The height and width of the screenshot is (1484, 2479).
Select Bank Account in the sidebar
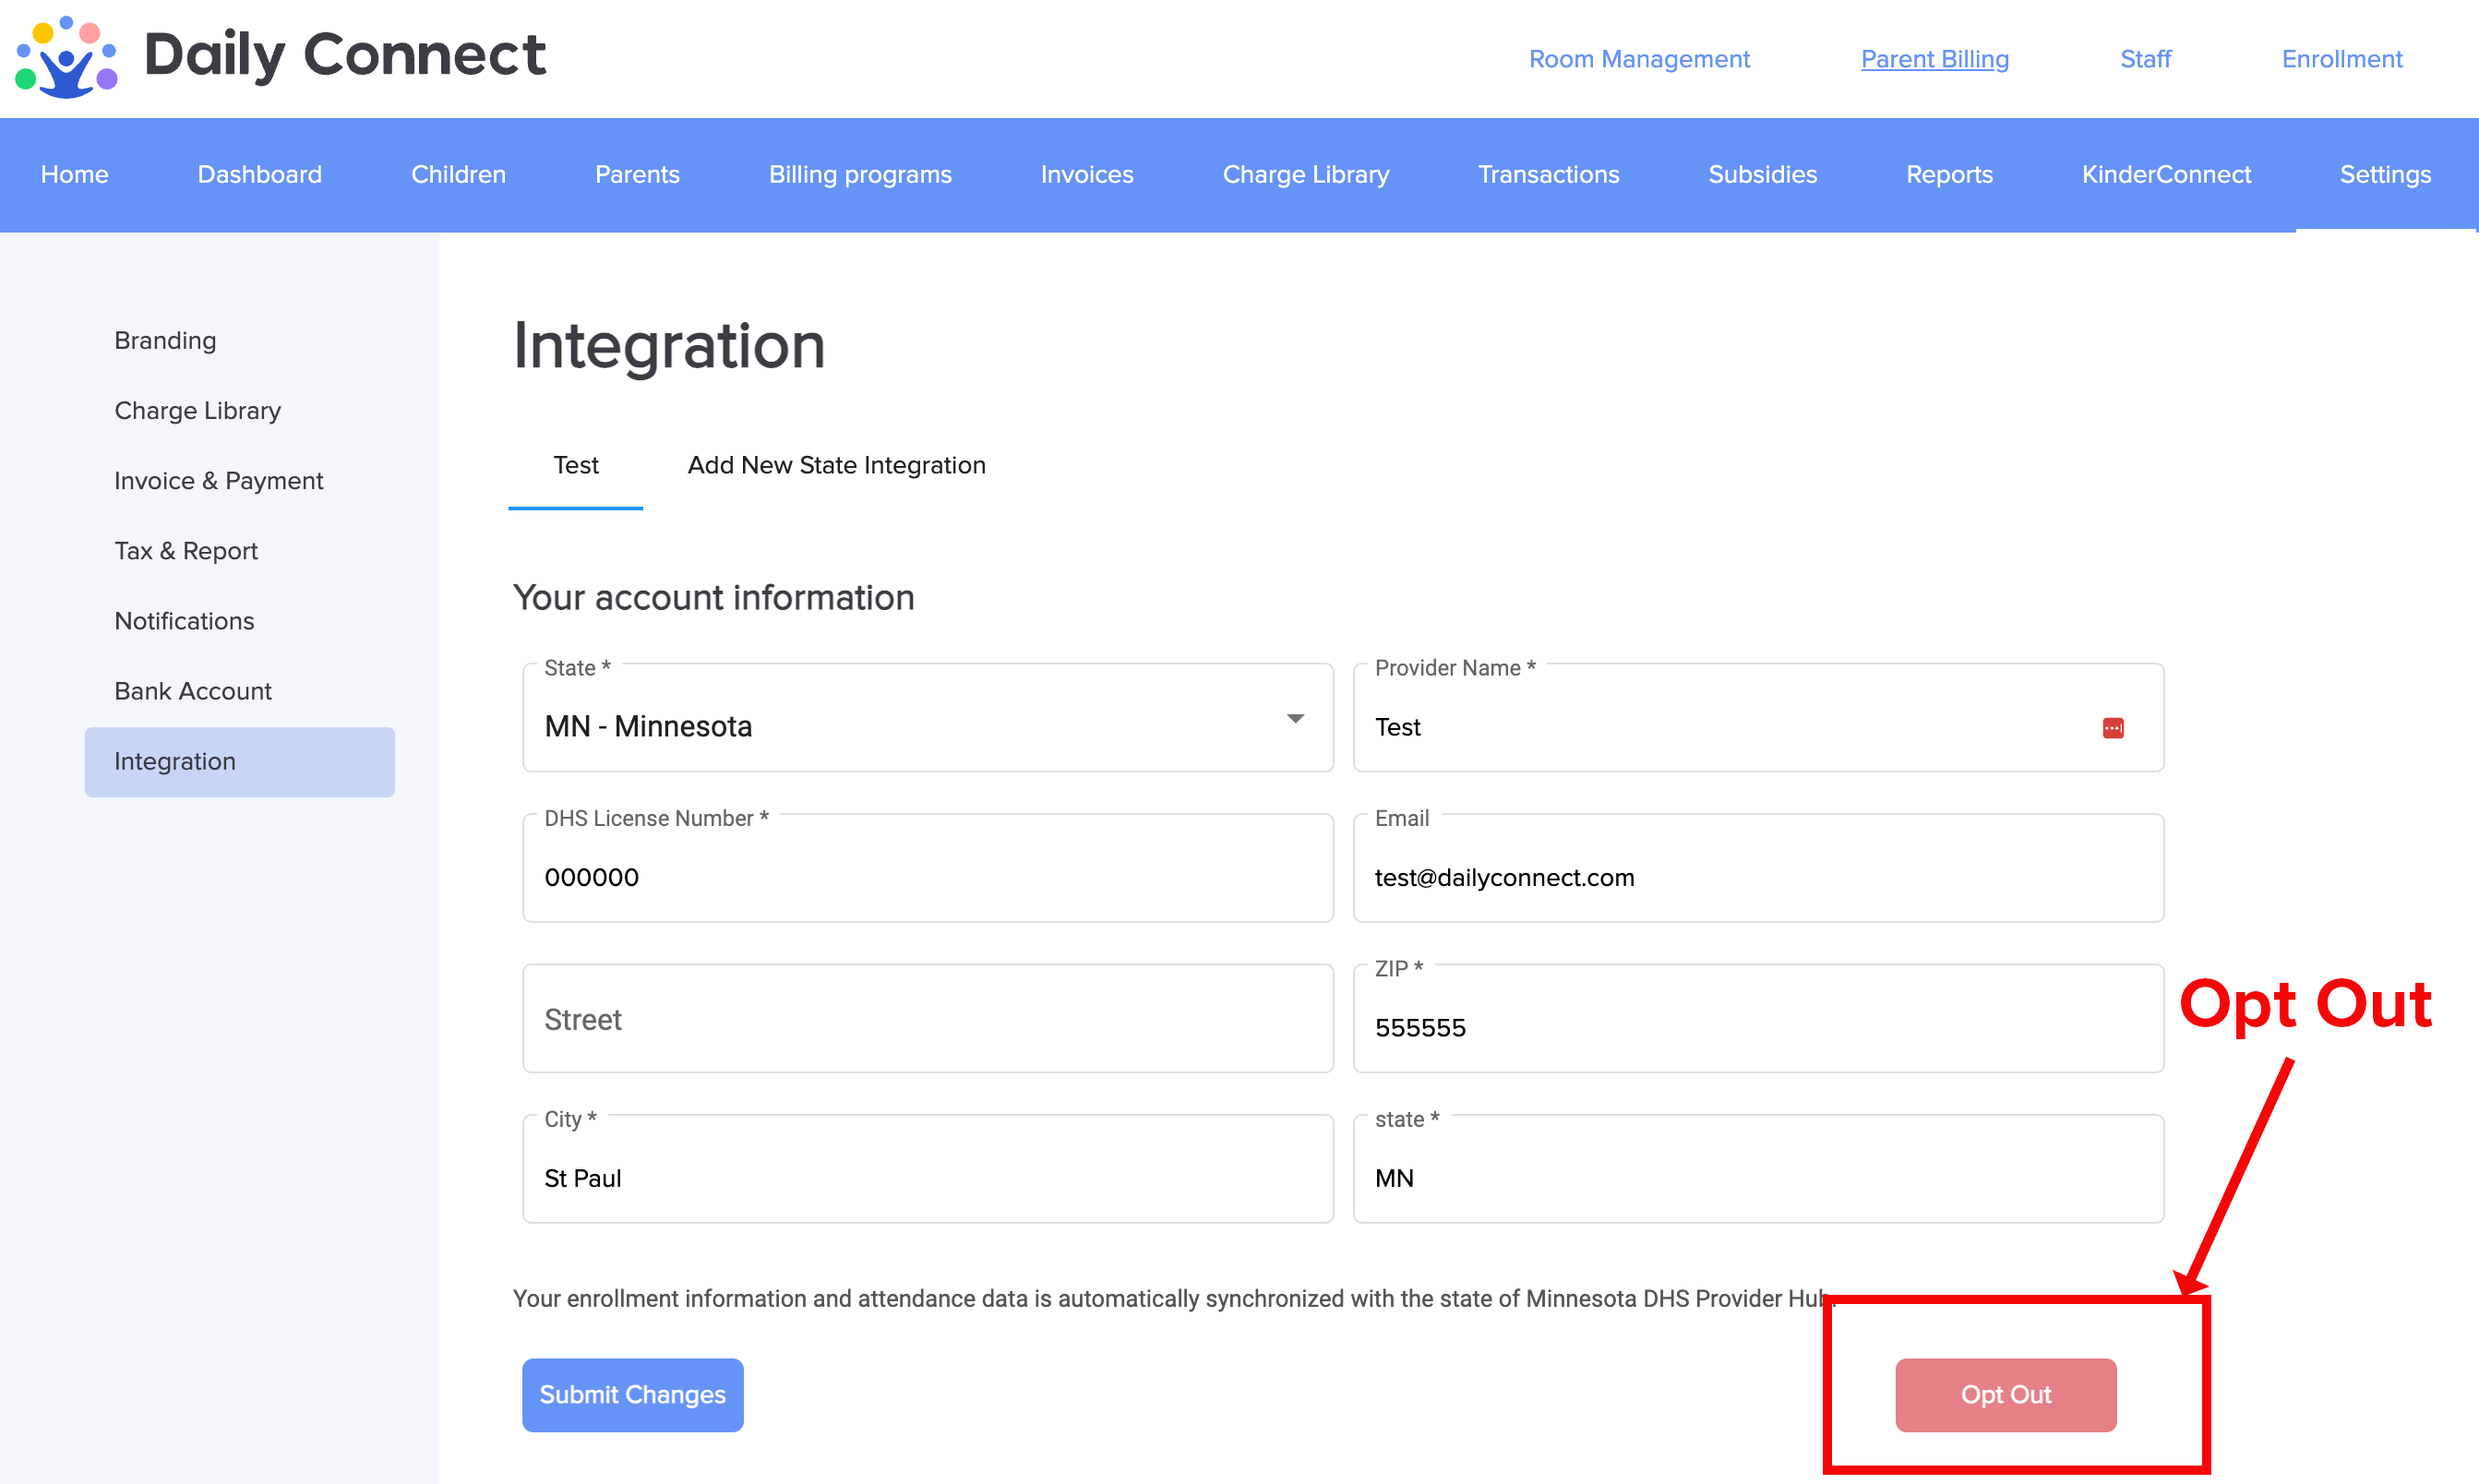click(193, 691)
